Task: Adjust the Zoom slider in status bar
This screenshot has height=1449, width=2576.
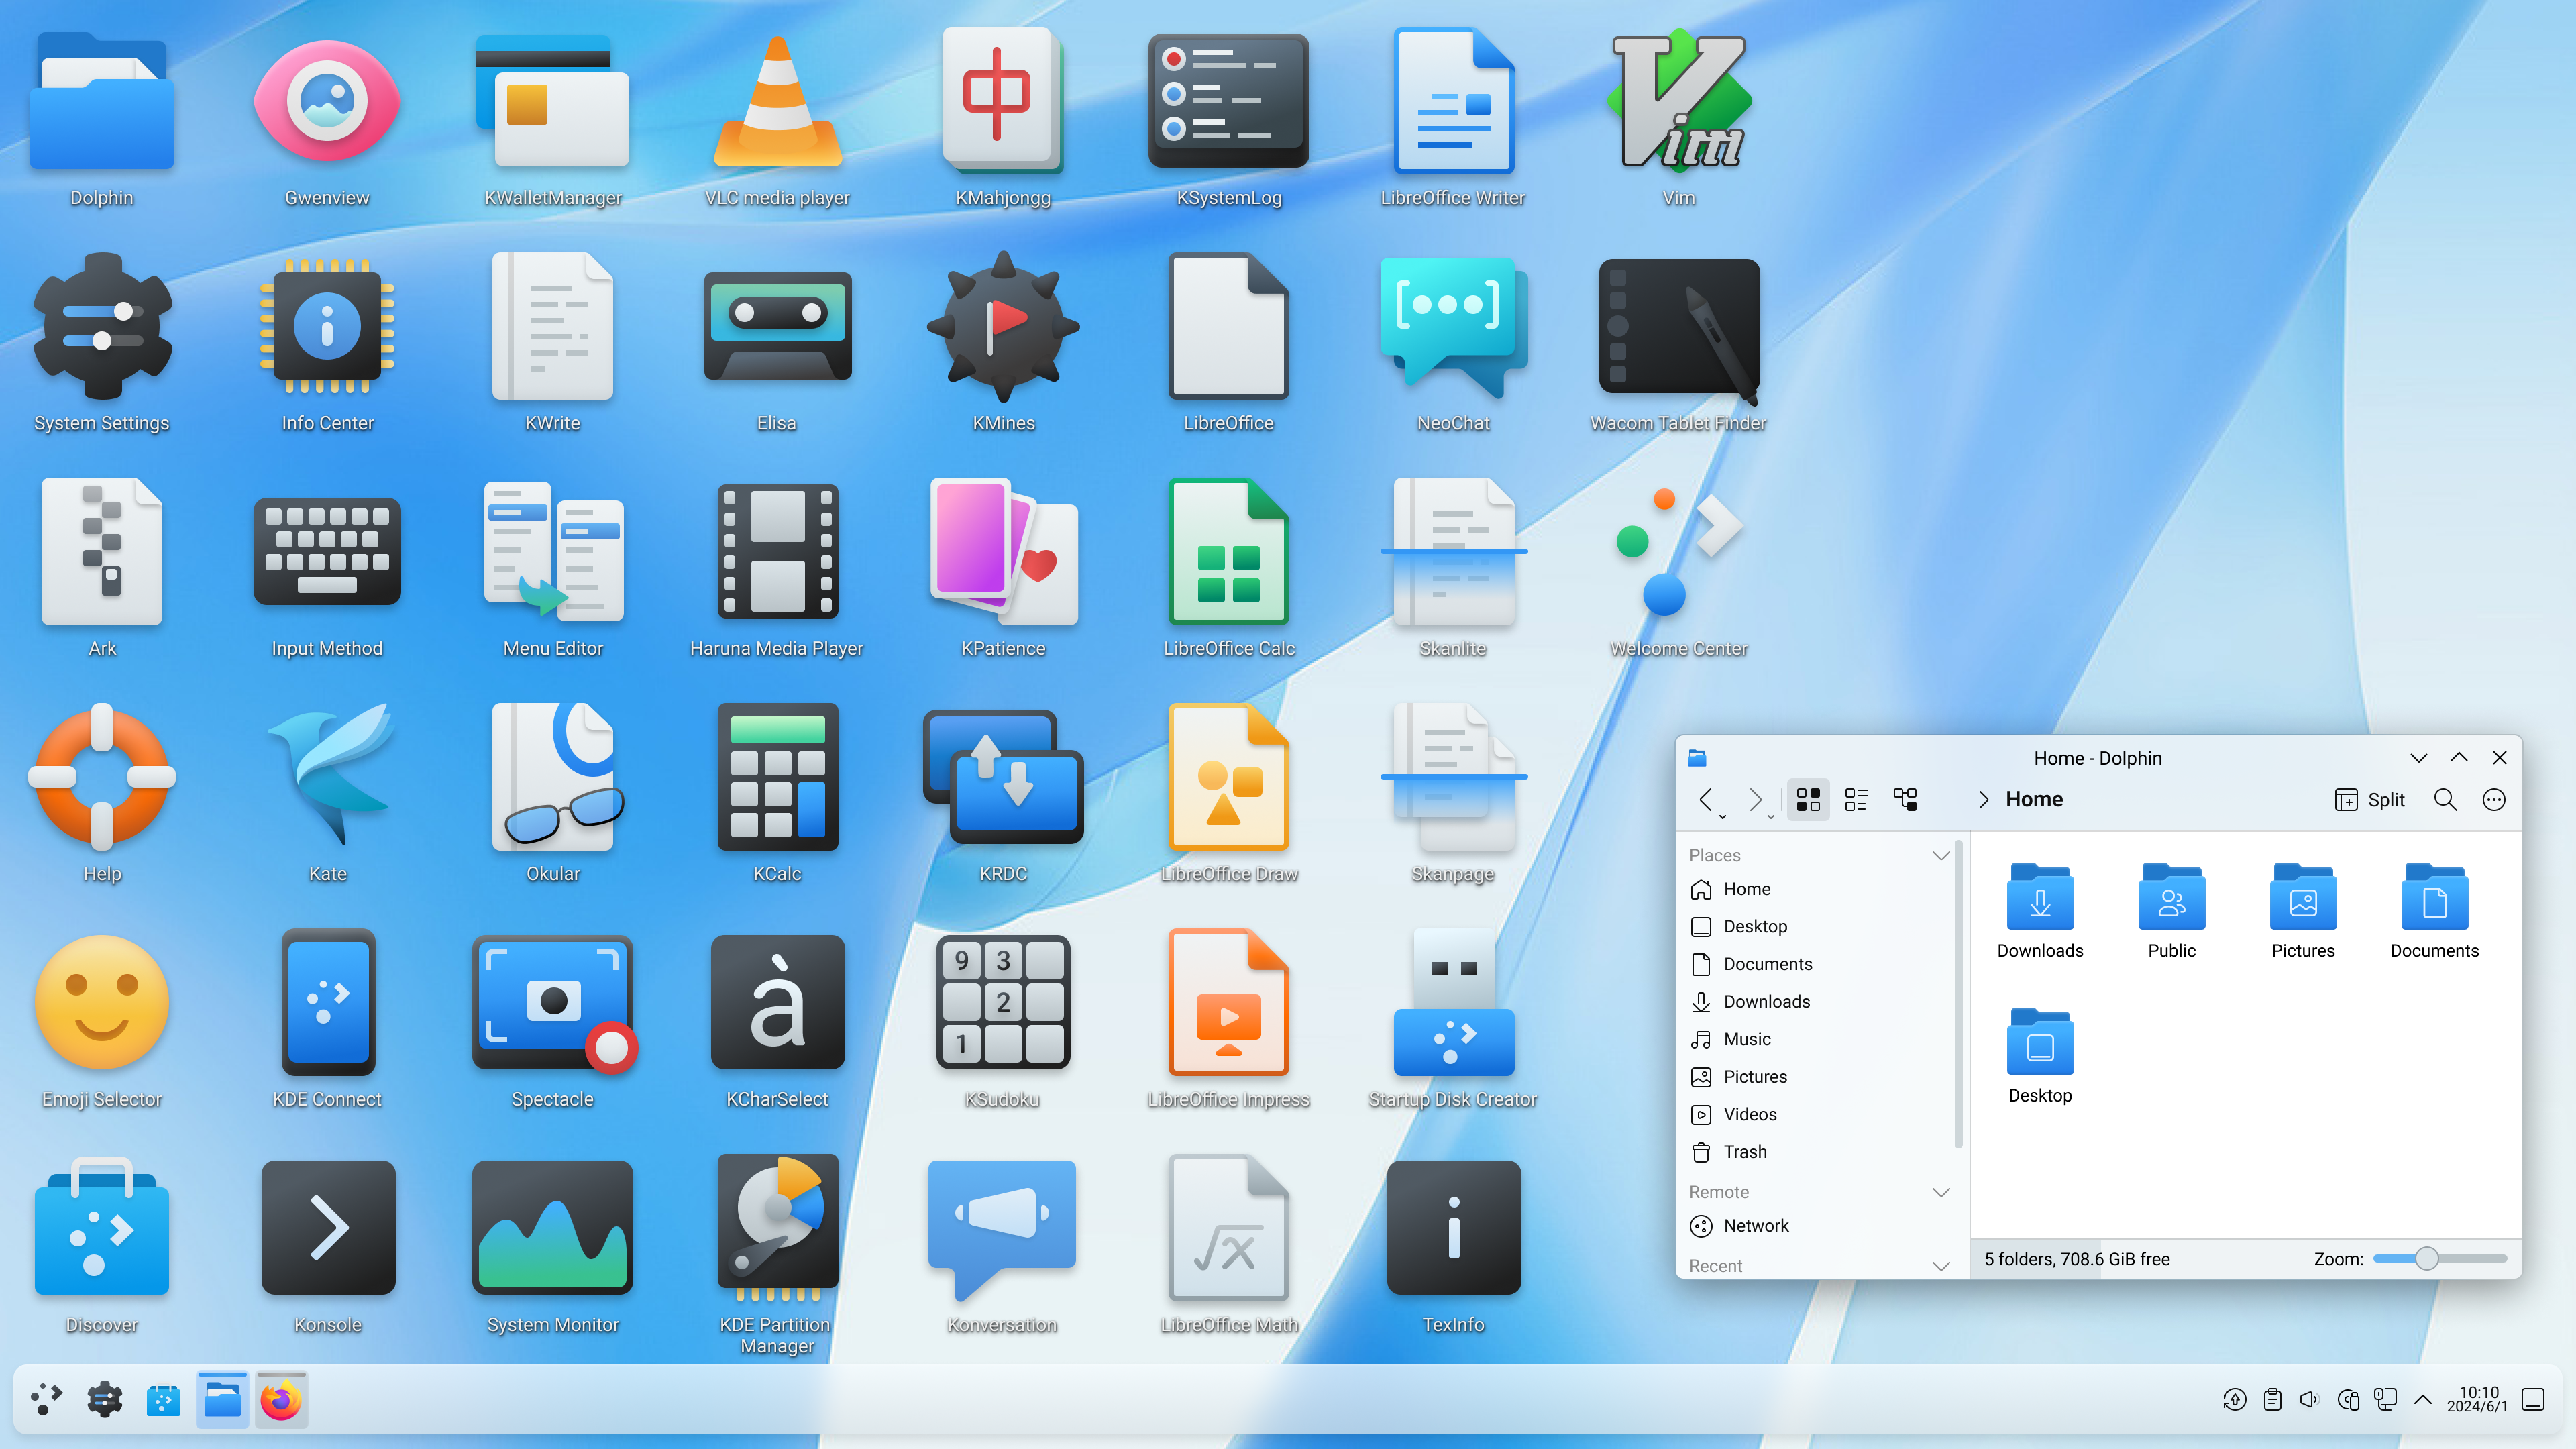Action: [2426, 1259]
